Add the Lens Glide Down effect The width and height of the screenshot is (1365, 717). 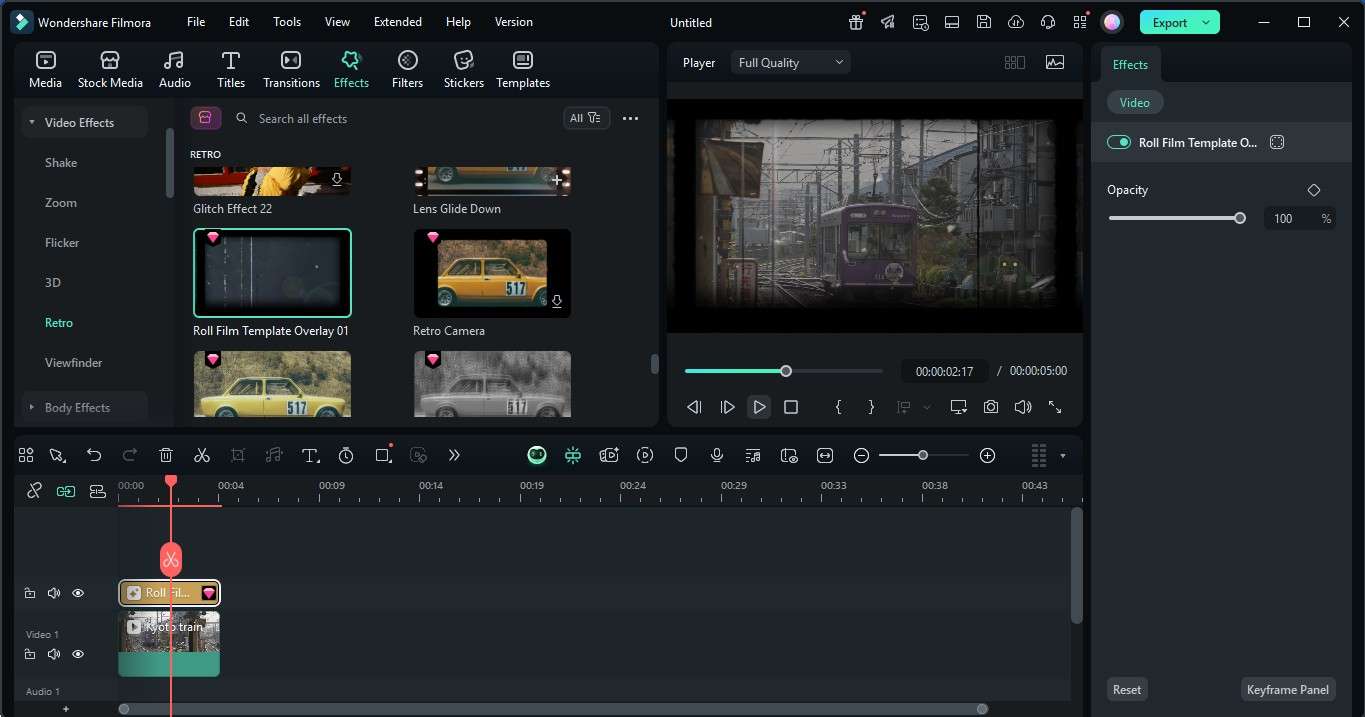pyautogui.click(x=557, y=180)
